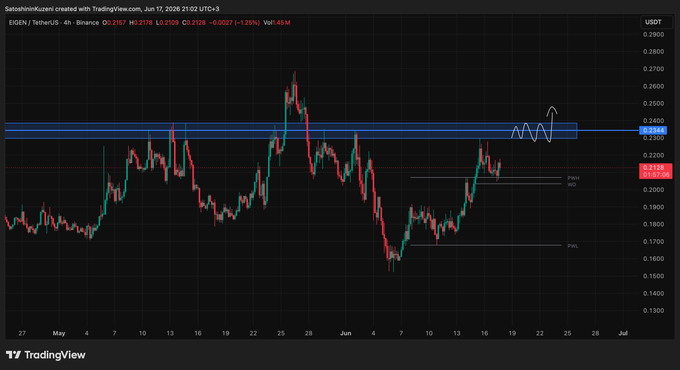680x370 pixels.
Task: Click the 0.2000 price axis label
Action: 654,190
